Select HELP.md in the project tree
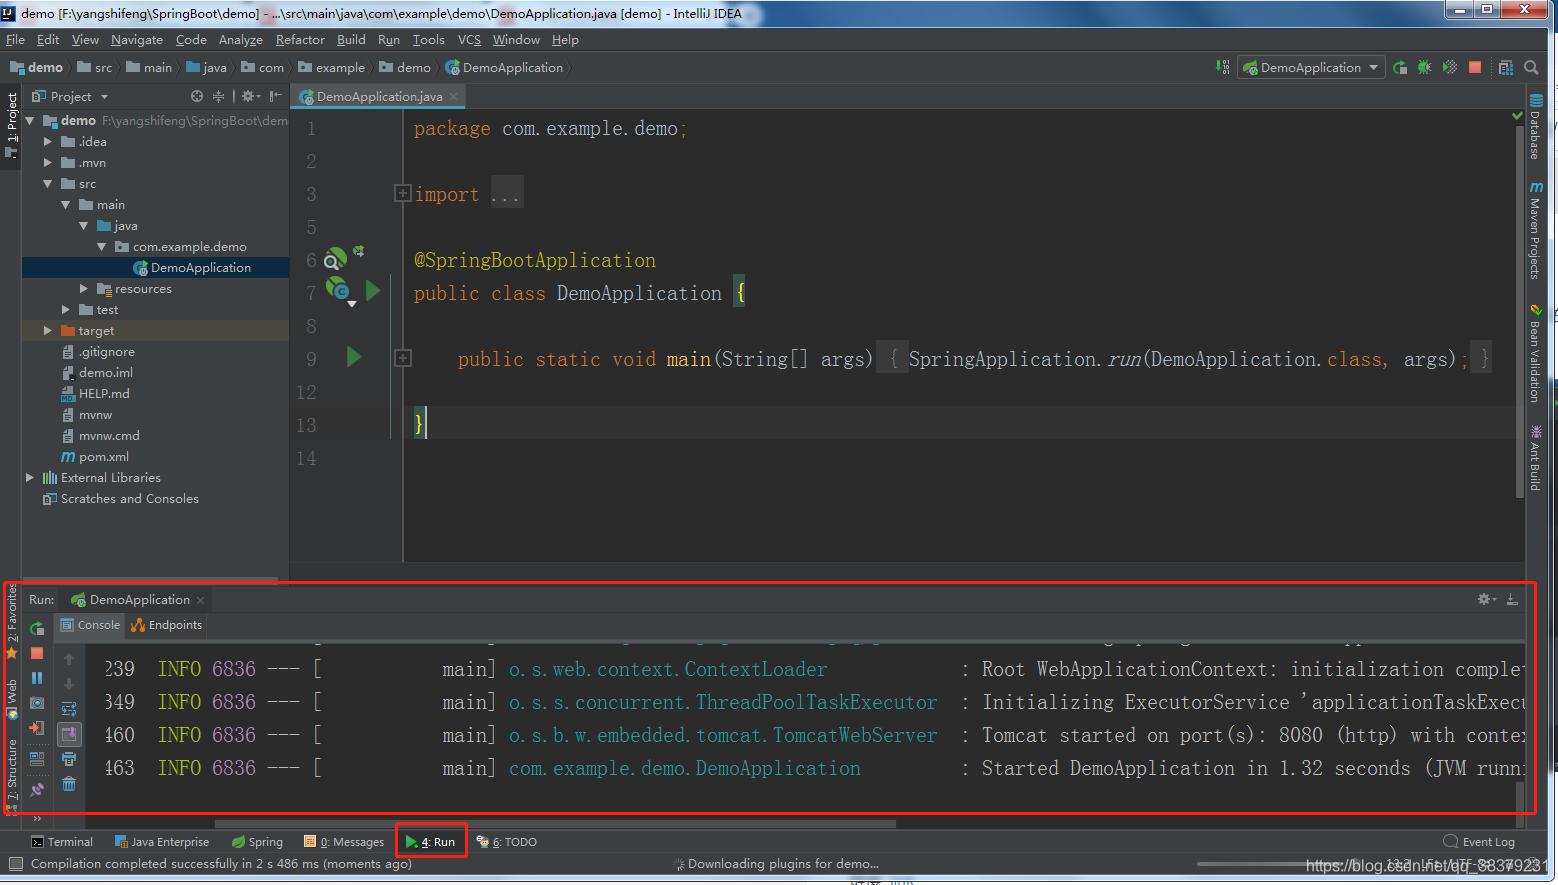The width and height of the screenshot is (1558, 885). point(104,394)
